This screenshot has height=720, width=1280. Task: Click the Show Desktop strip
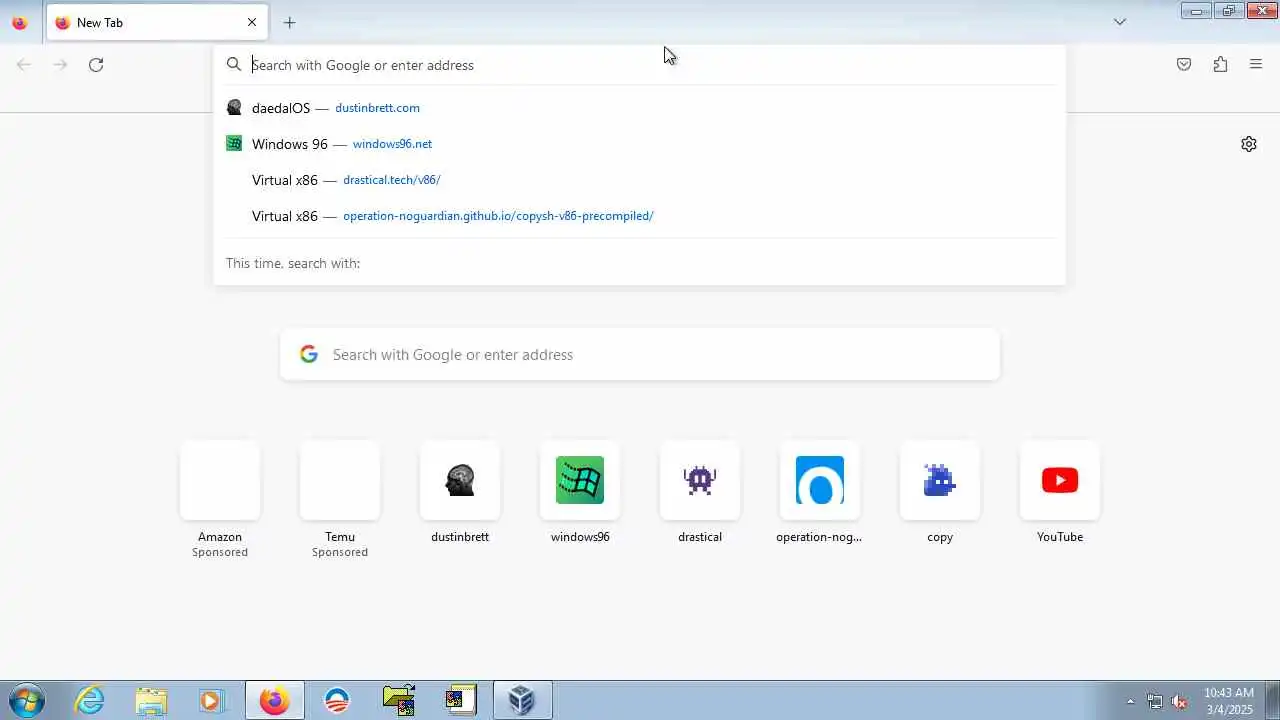(1272, 700)
